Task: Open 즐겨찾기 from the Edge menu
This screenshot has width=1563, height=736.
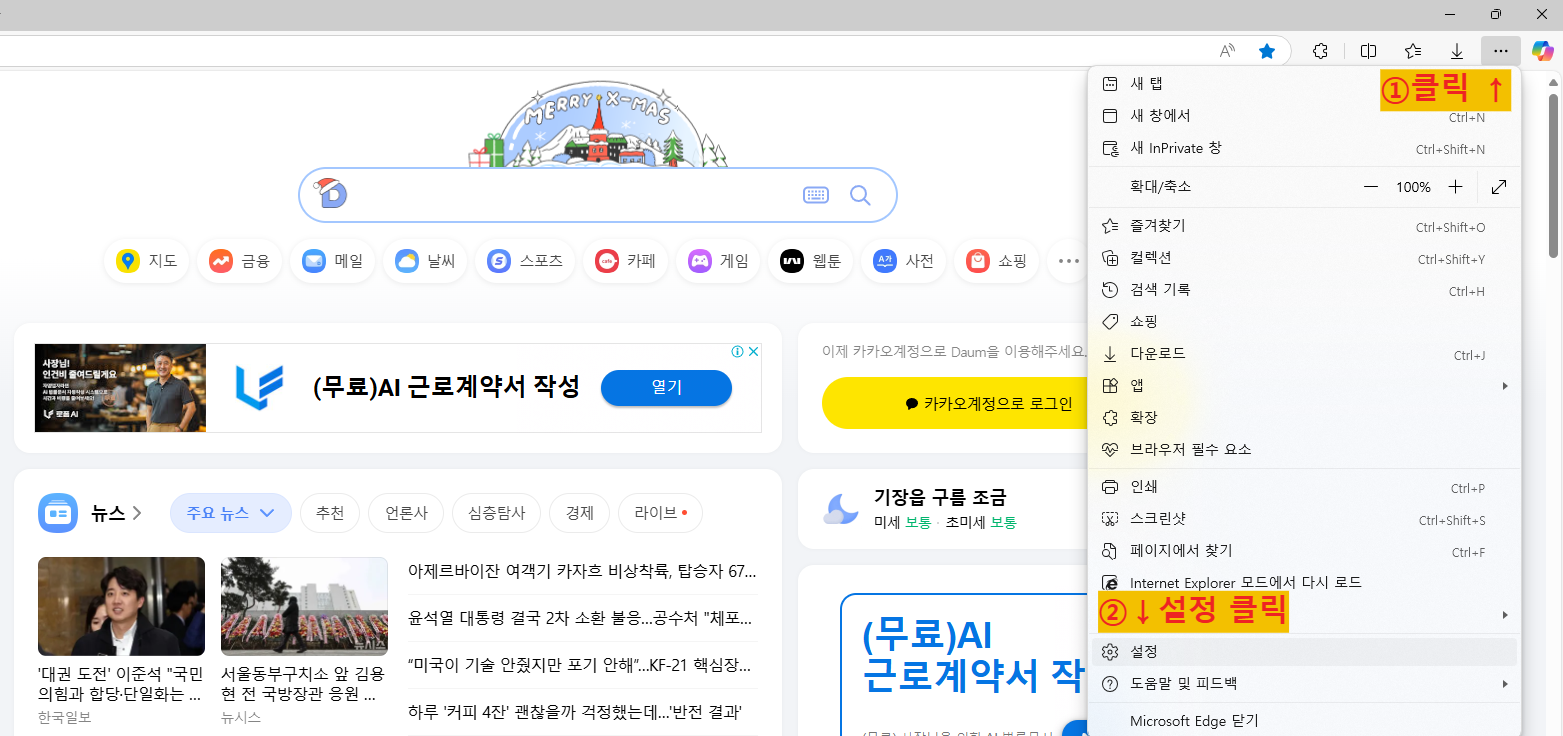Action: tap(1304, 226)
